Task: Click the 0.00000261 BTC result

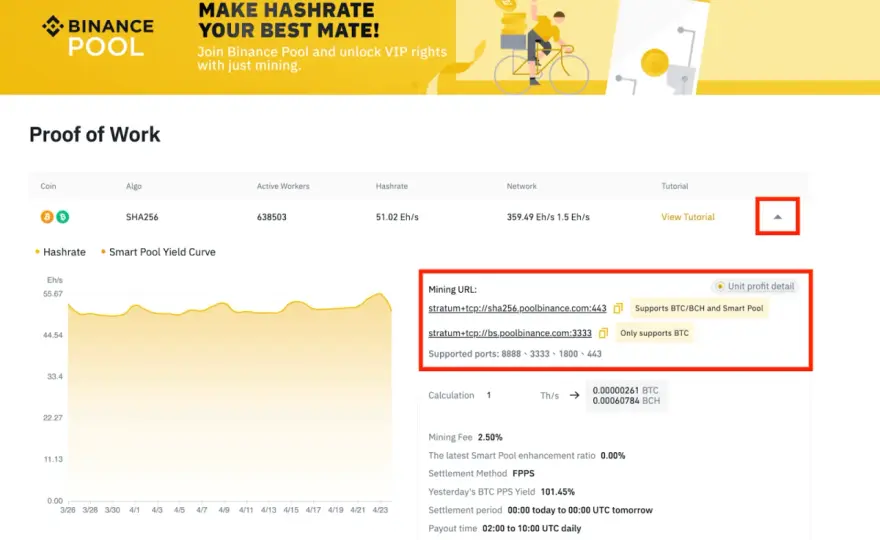Action: 626,390
